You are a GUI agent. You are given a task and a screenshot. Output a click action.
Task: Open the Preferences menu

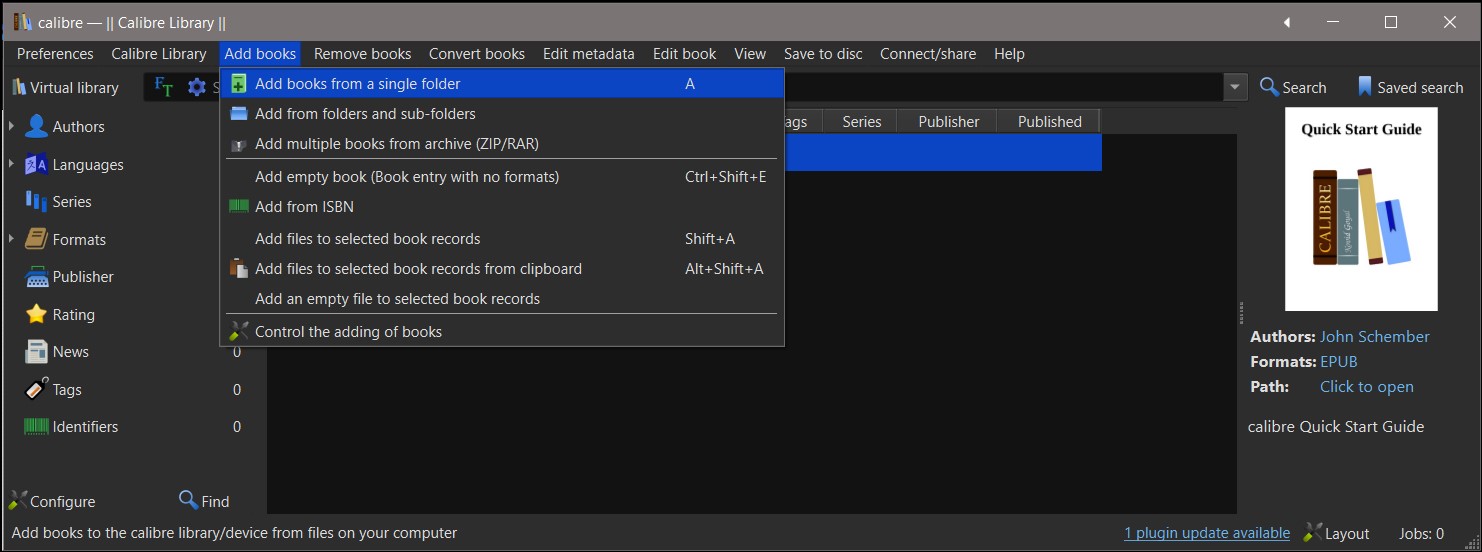55,54
